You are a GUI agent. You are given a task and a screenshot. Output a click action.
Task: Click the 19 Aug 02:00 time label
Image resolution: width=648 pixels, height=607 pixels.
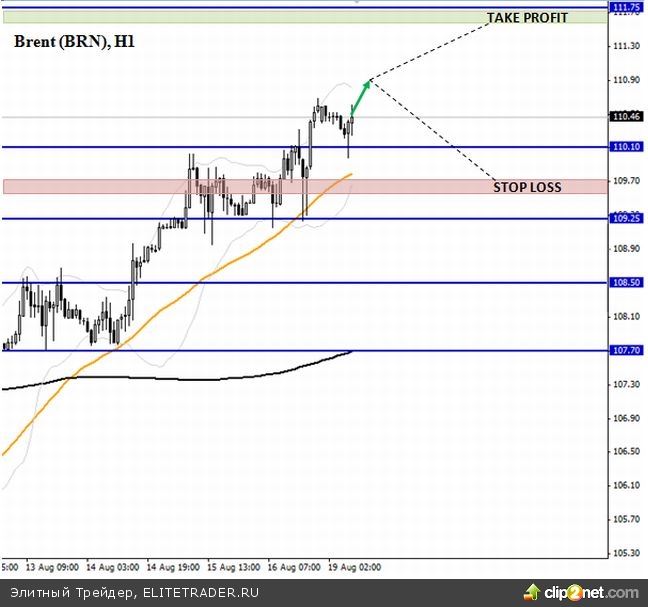coord(354,566)
